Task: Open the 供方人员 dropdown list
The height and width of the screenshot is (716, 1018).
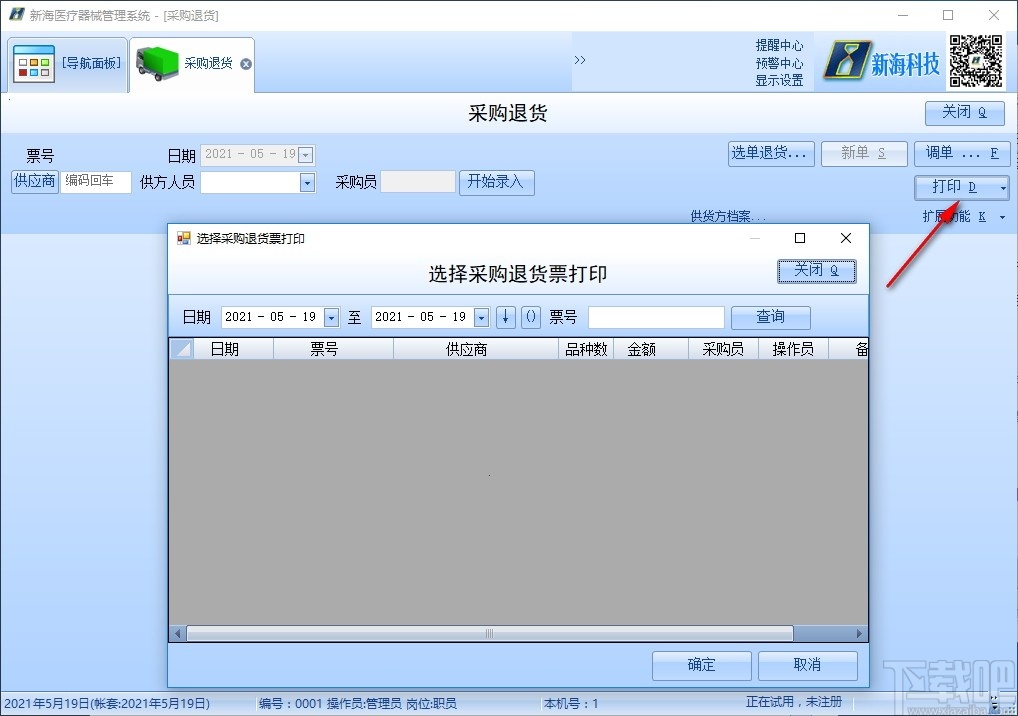Action: tap(305, 181)
